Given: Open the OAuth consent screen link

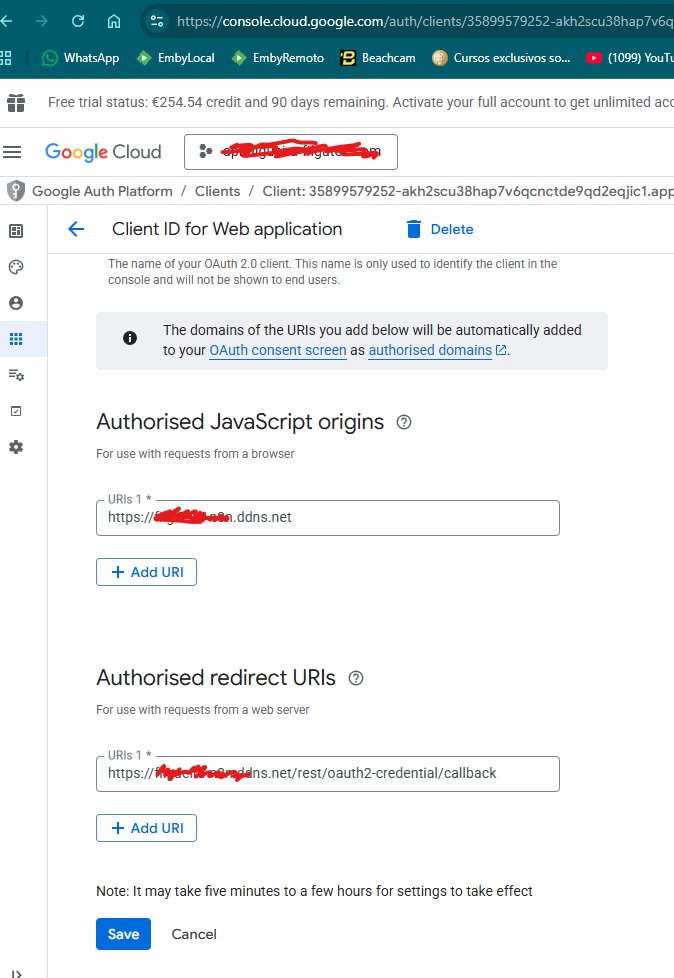Looking at the screenshot, I should [x=278, y=350].
